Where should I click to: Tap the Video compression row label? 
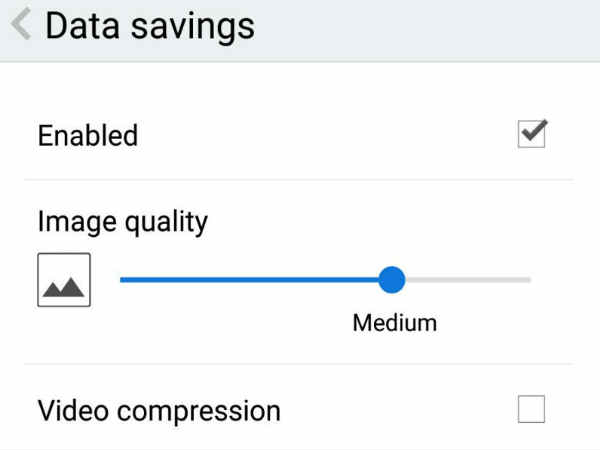tap(159, 411)
